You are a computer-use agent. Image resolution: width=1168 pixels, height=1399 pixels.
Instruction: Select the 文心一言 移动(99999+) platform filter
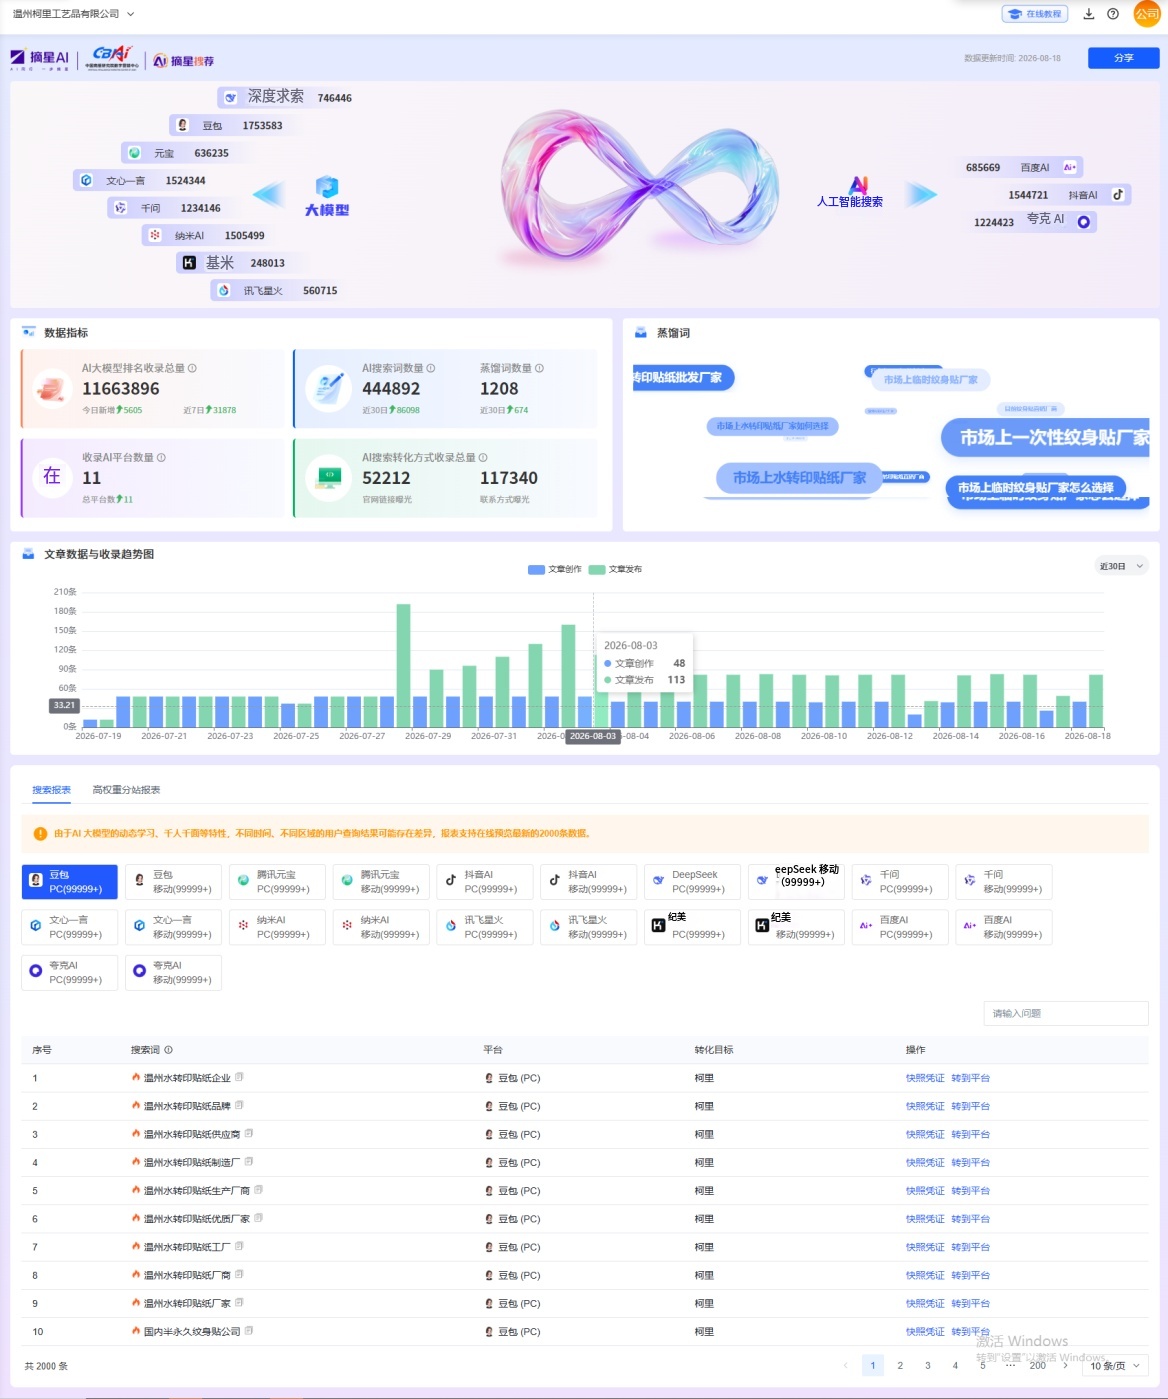tap(173, 927)
